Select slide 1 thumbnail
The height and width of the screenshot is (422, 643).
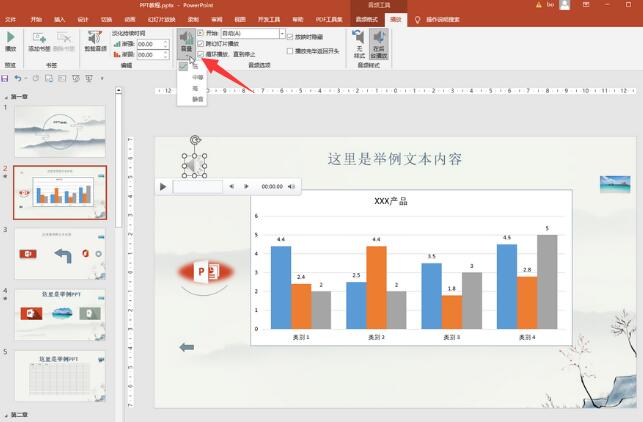pyautogui.click(x=60, y=131)
